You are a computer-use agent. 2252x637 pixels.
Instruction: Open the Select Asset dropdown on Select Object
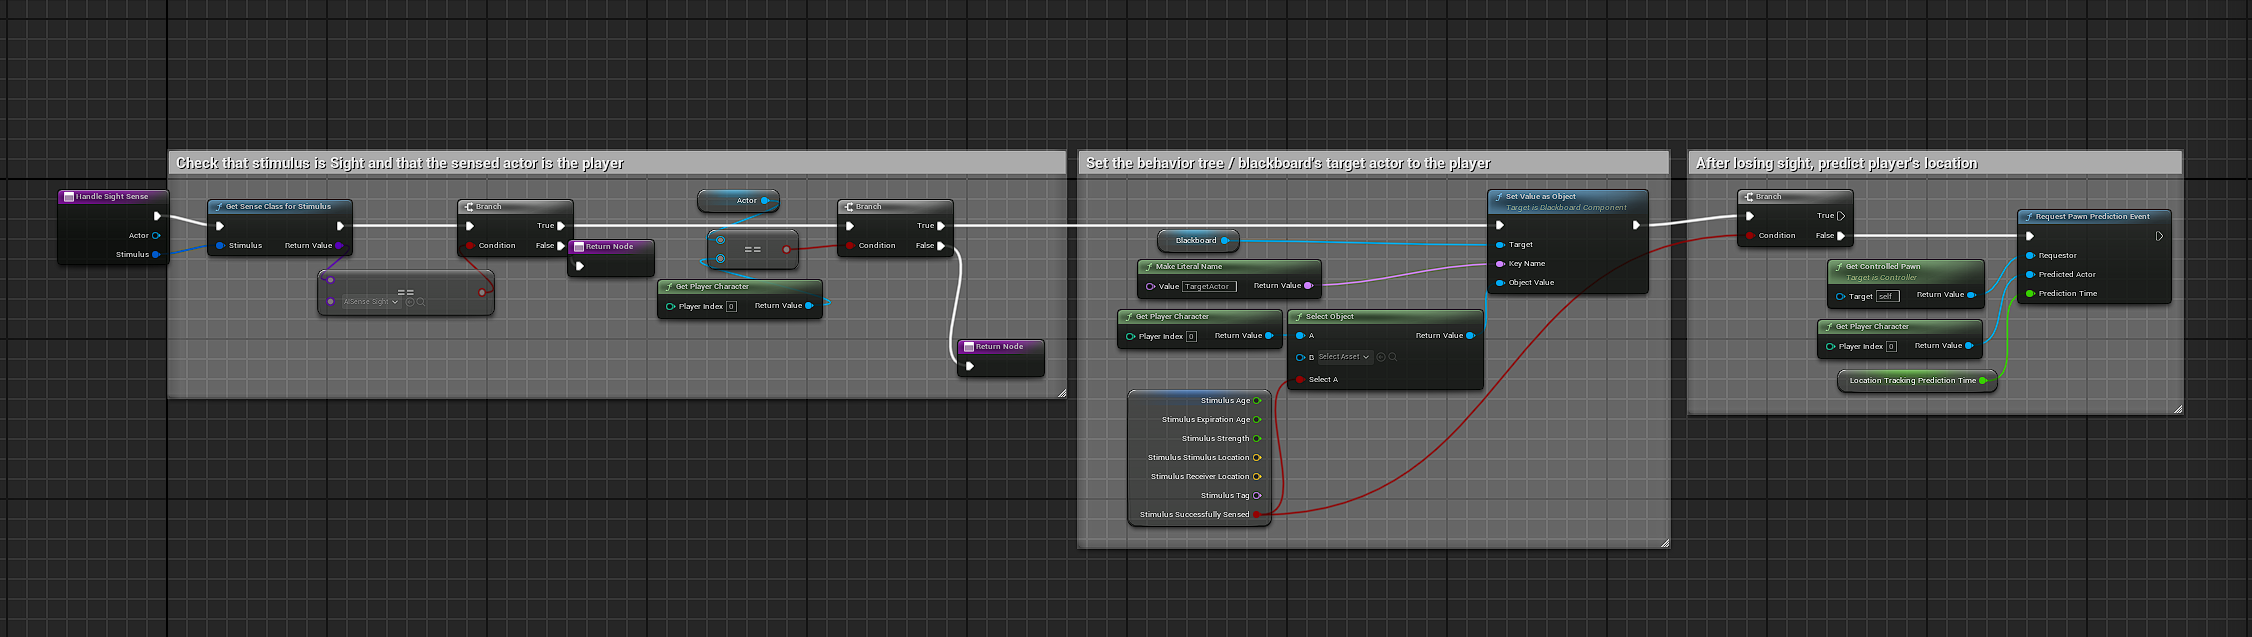(1343, 357)
